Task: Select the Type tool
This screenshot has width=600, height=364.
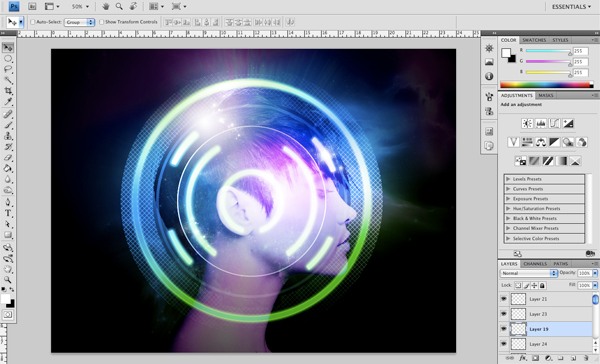Action: [8, 214]
